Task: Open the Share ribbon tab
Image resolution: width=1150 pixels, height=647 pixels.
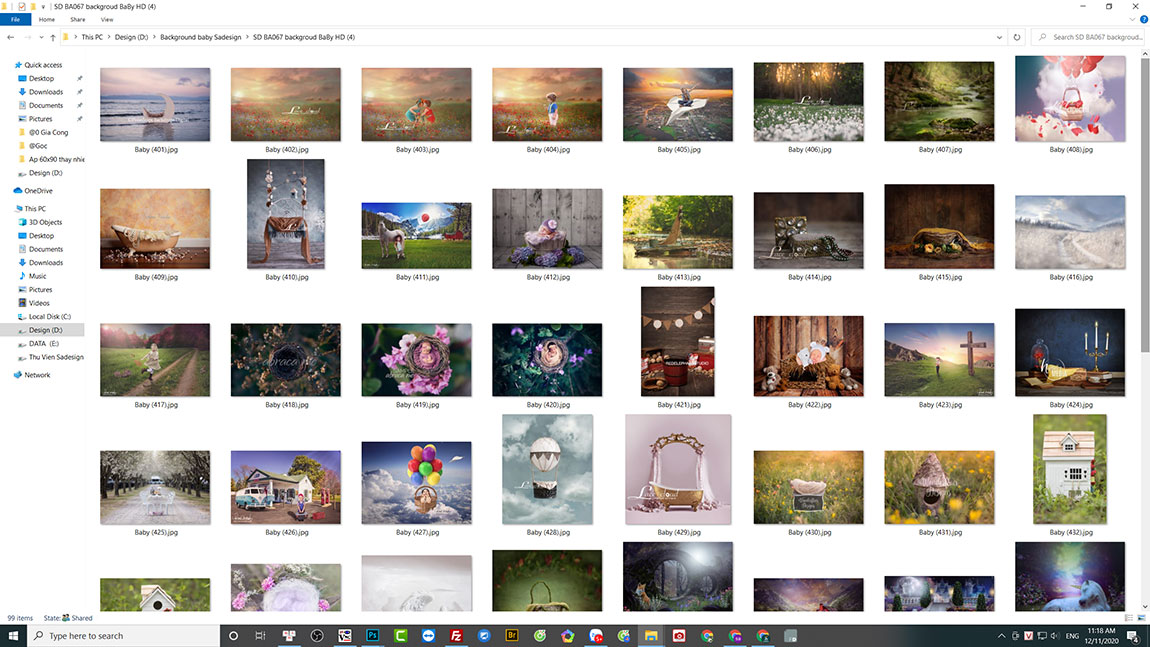Action: [x=78, y=20]
